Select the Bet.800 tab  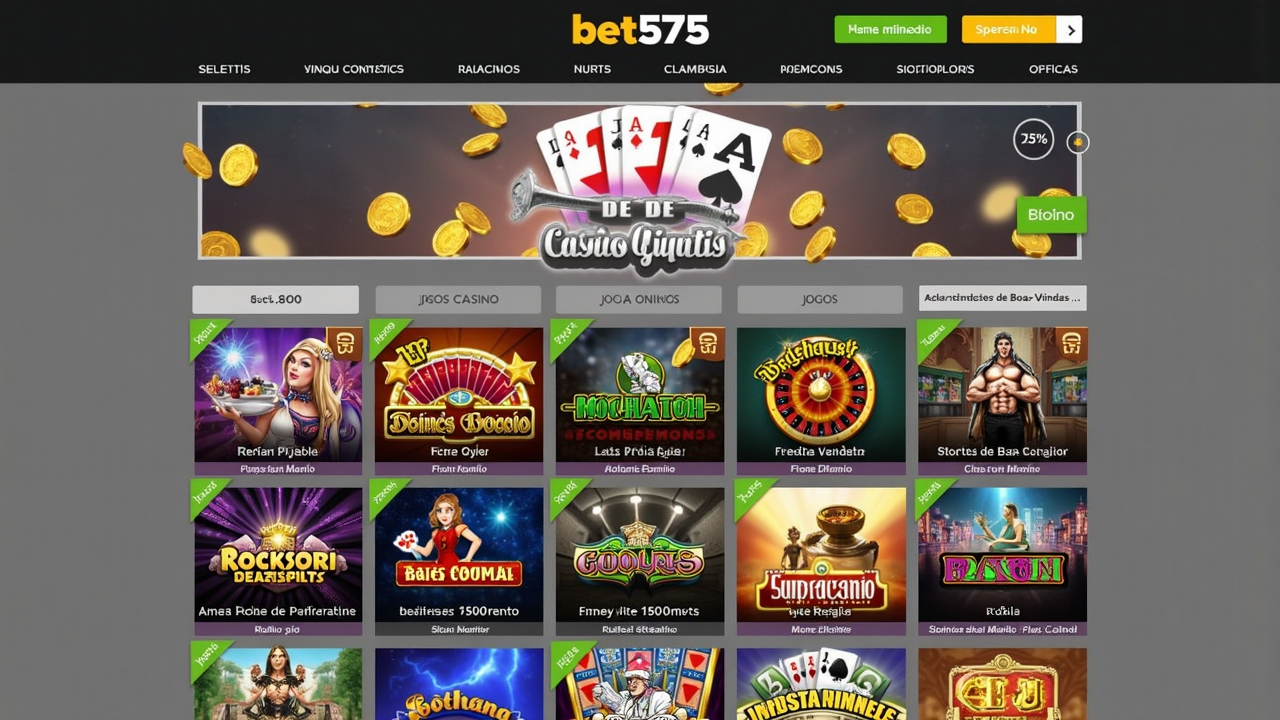pyautogui.click(x=276, y=299)
